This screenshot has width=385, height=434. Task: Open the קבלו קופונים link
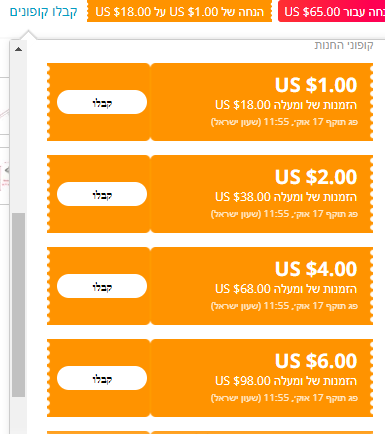pos(44,12)
